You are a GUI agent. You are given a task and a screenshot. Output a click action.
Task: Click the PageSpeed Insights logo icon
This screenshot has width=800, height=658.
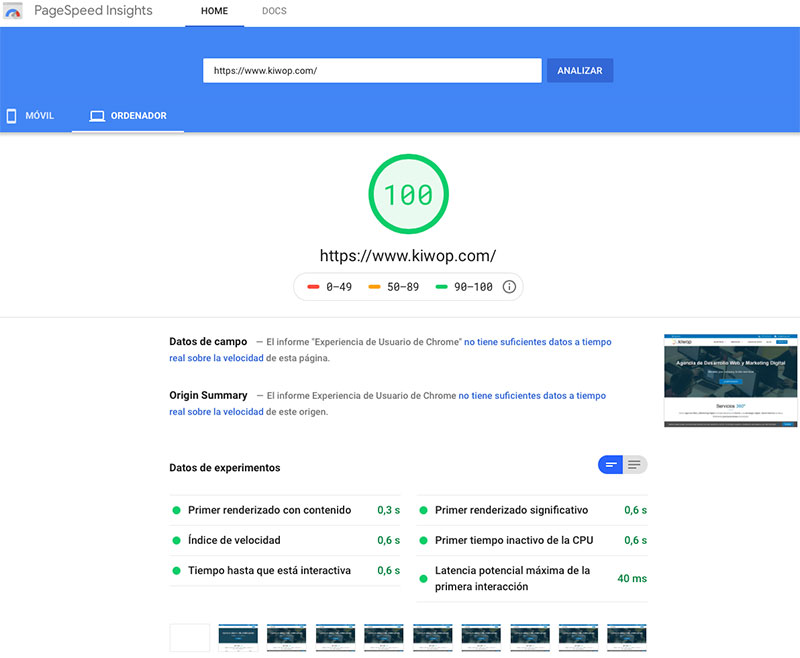coord(14,11)
